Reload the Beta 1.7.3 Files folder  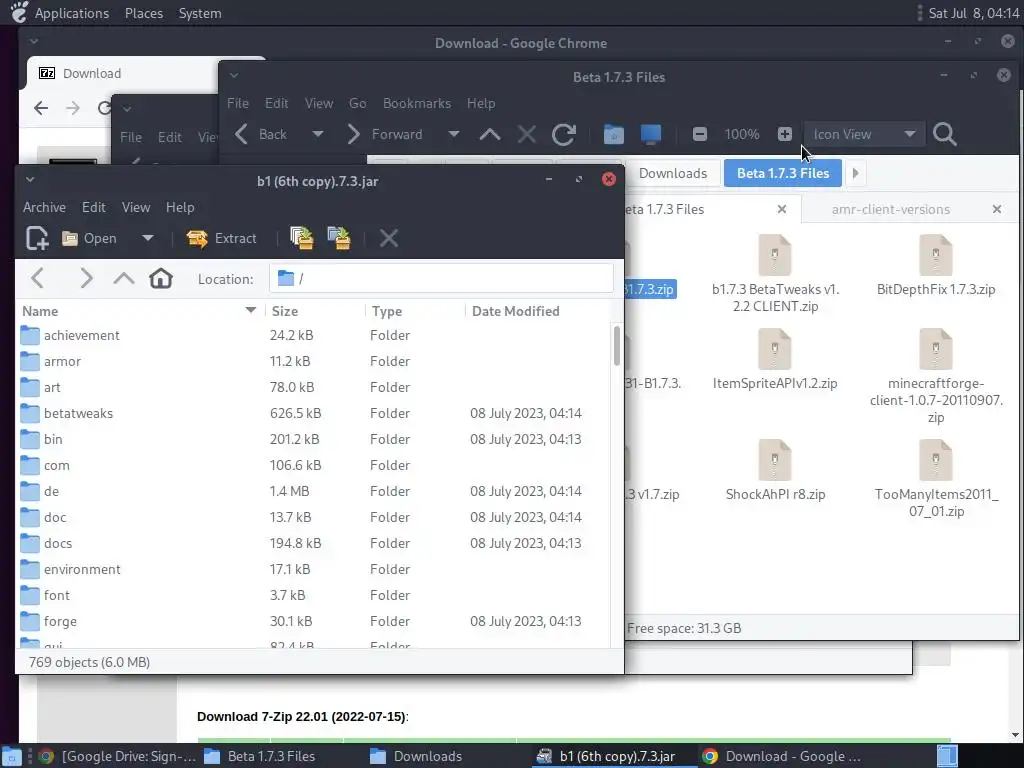pyautogui.click(x=564, y=135)
